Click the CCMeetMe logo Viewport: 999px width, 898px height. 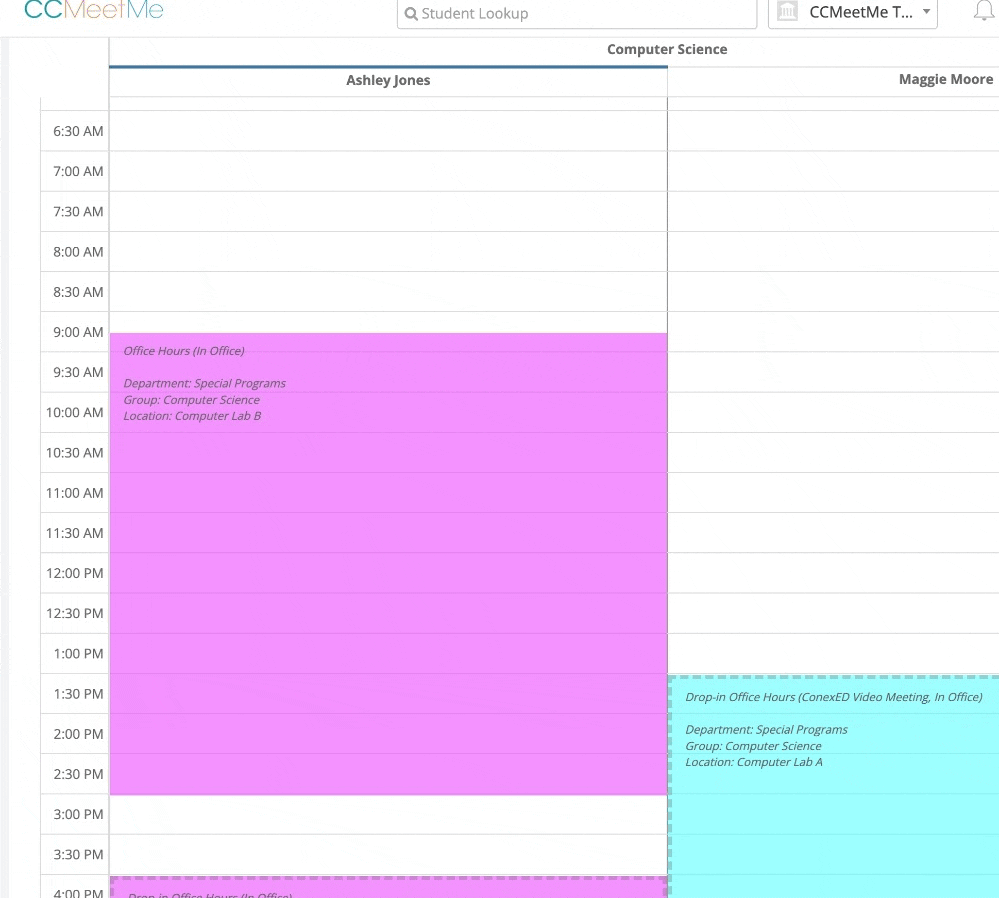93,9
